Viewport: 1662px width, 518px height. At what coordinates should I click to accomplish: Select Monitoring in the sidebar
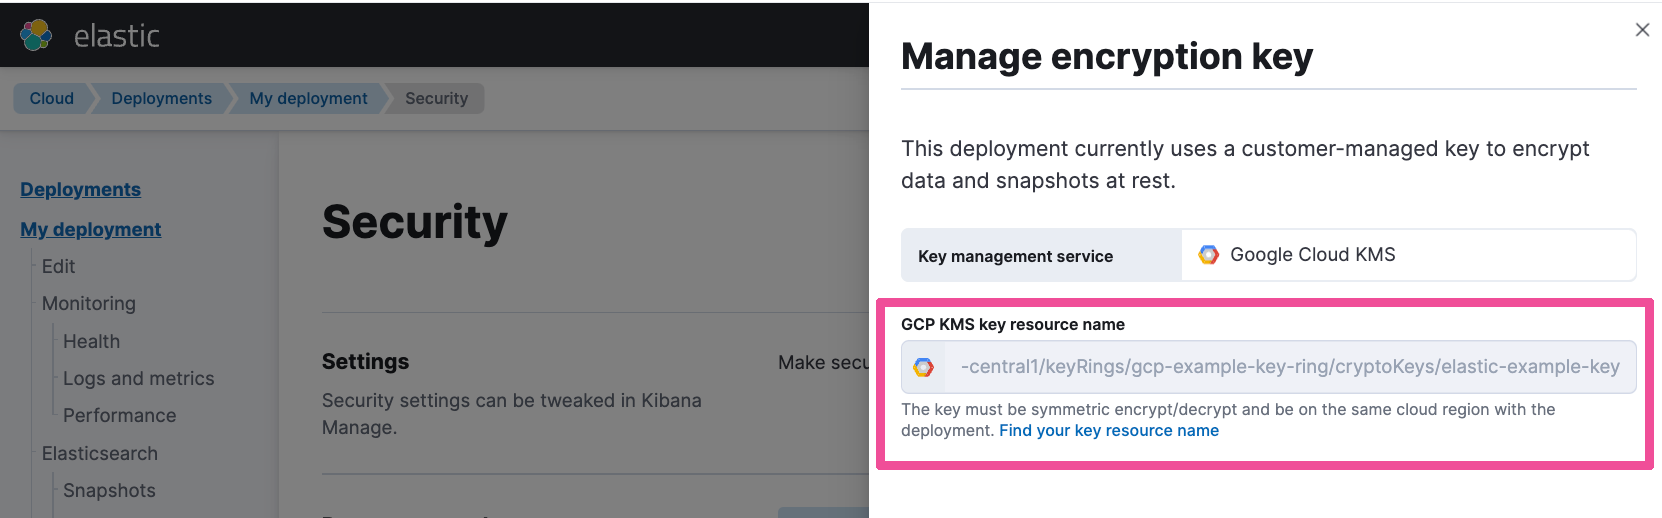(x=89, y=303)
